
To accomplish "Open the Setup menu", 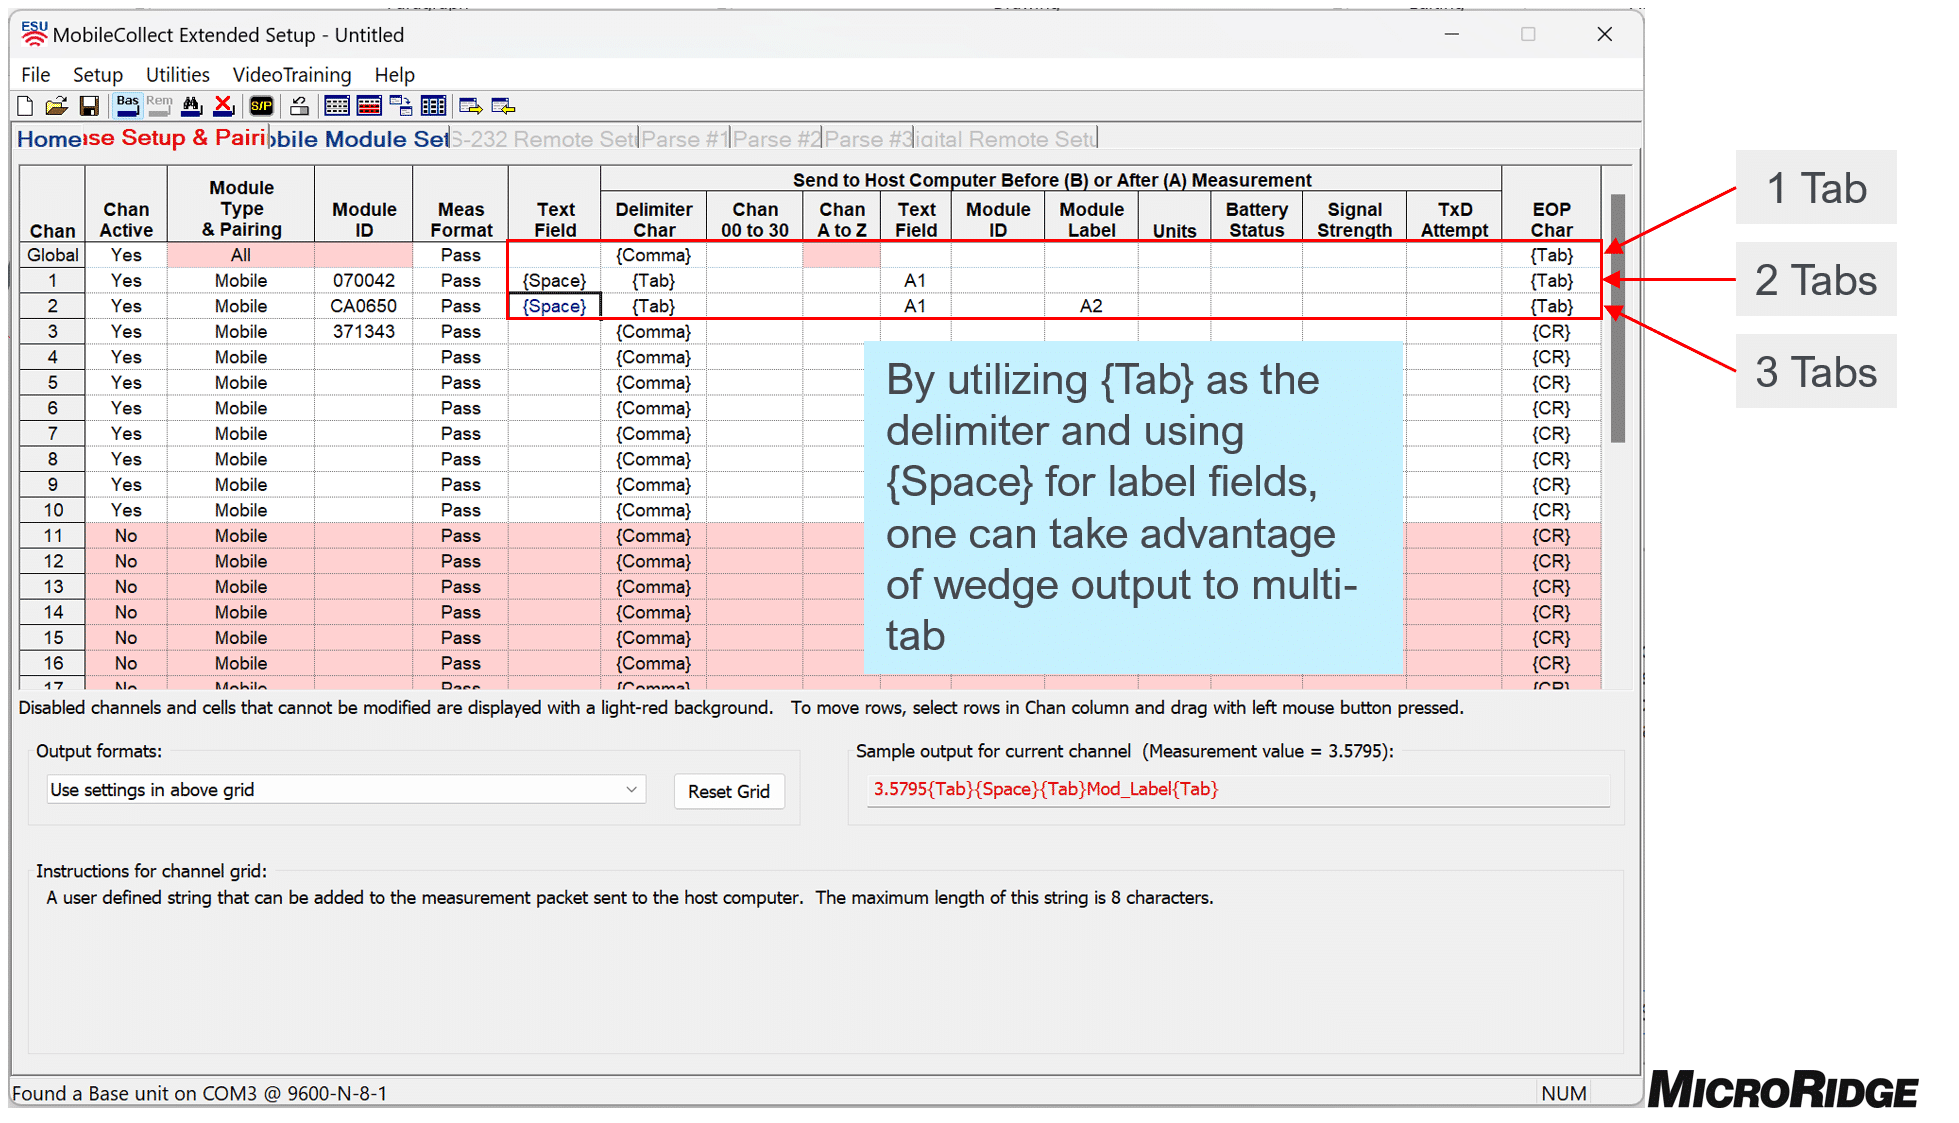I will coord(98,75).
